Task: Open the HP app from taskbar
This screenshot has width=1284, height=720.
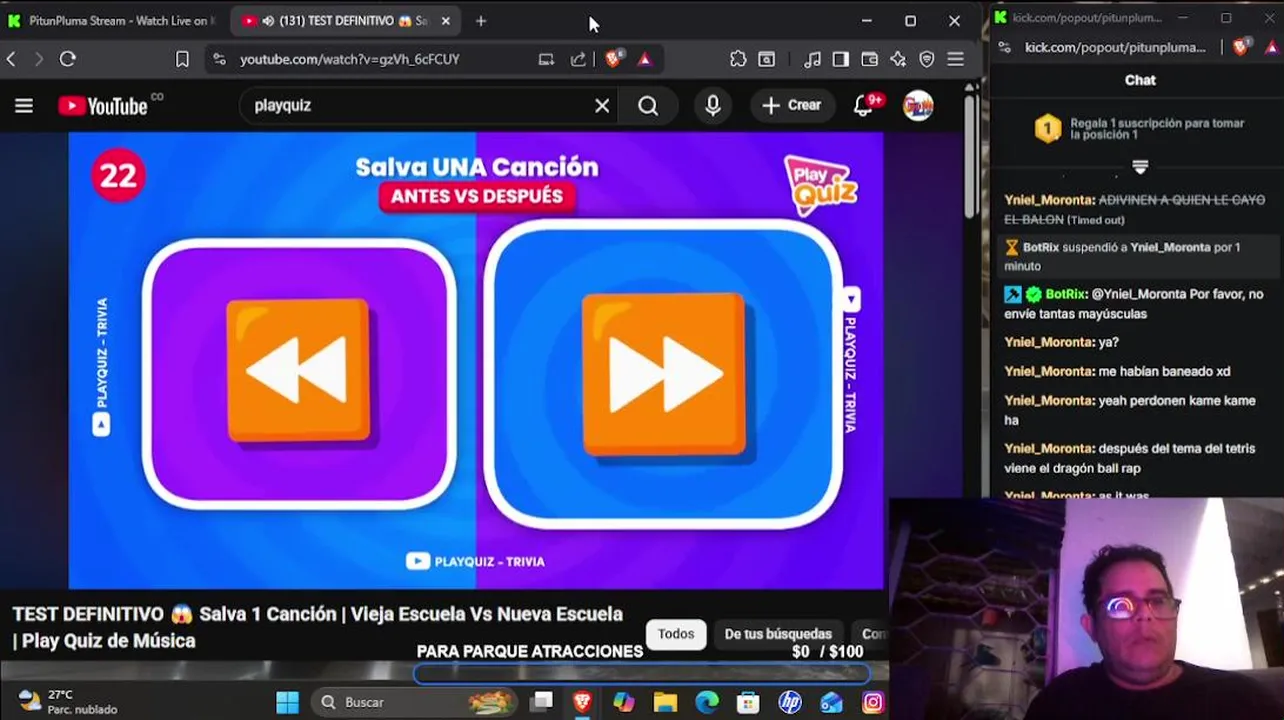Action: (x=790, y=702)
